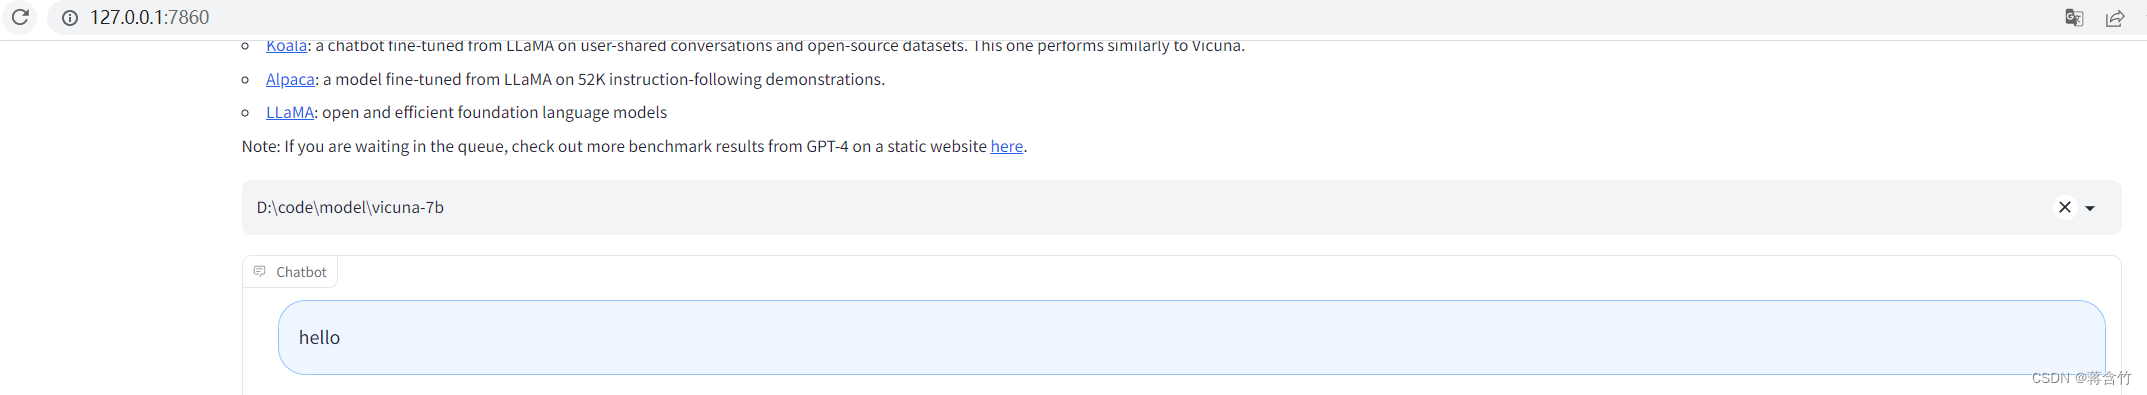The image size is (2147, 395).
Task: Open the 'here' benchmark results link
Action: click(x=1007, y=146)
